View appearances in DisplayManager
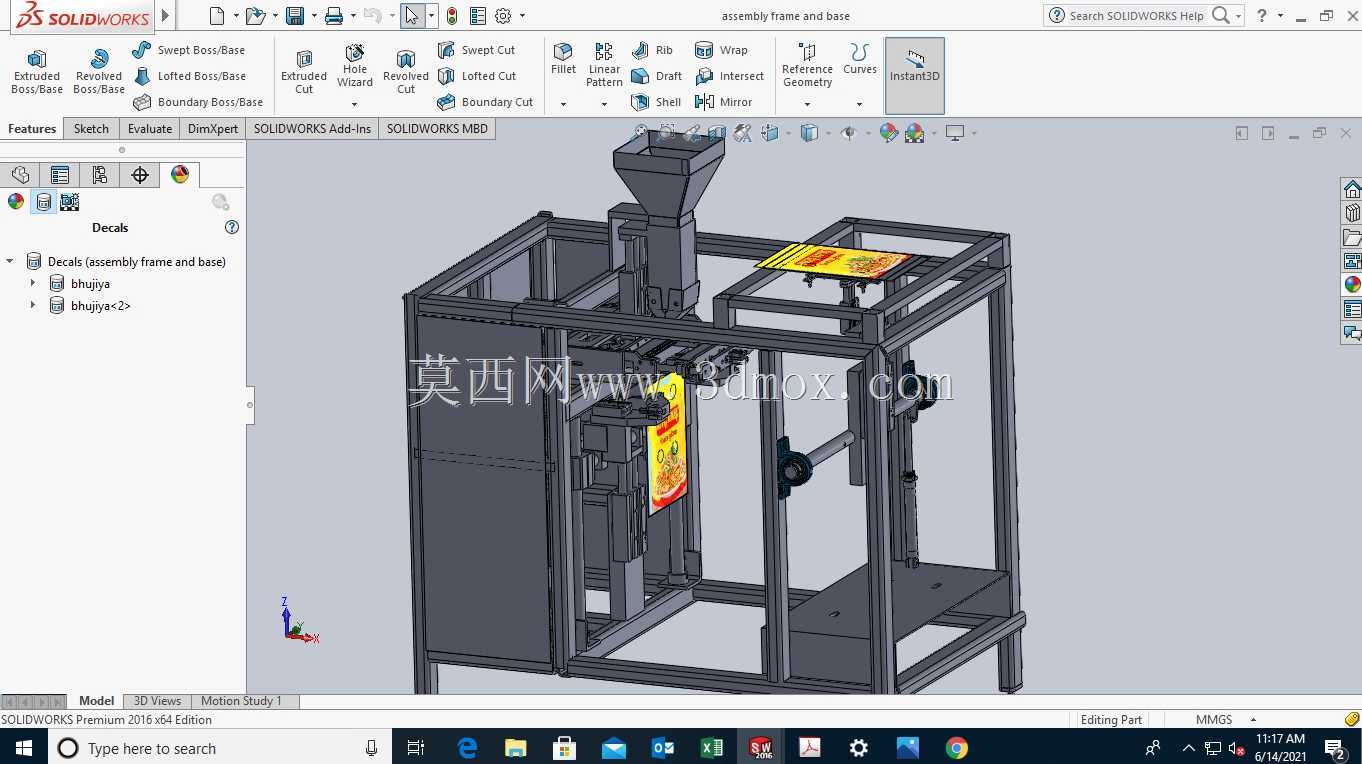The height and width of the screenshot is (764, 1362). click(x=16, y=202)
